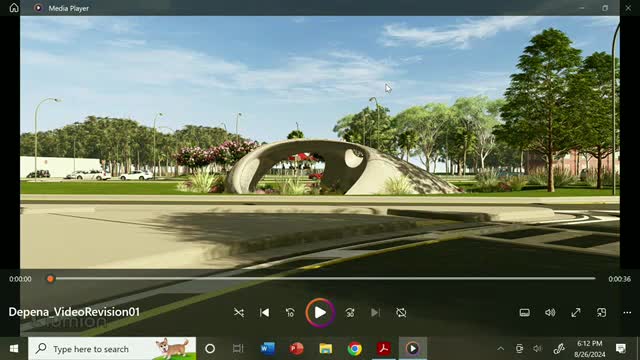Viewport: 640px width, 360px height.
Task: Open Adobe Acrobat from the taskbar
Action: (384, 349)
